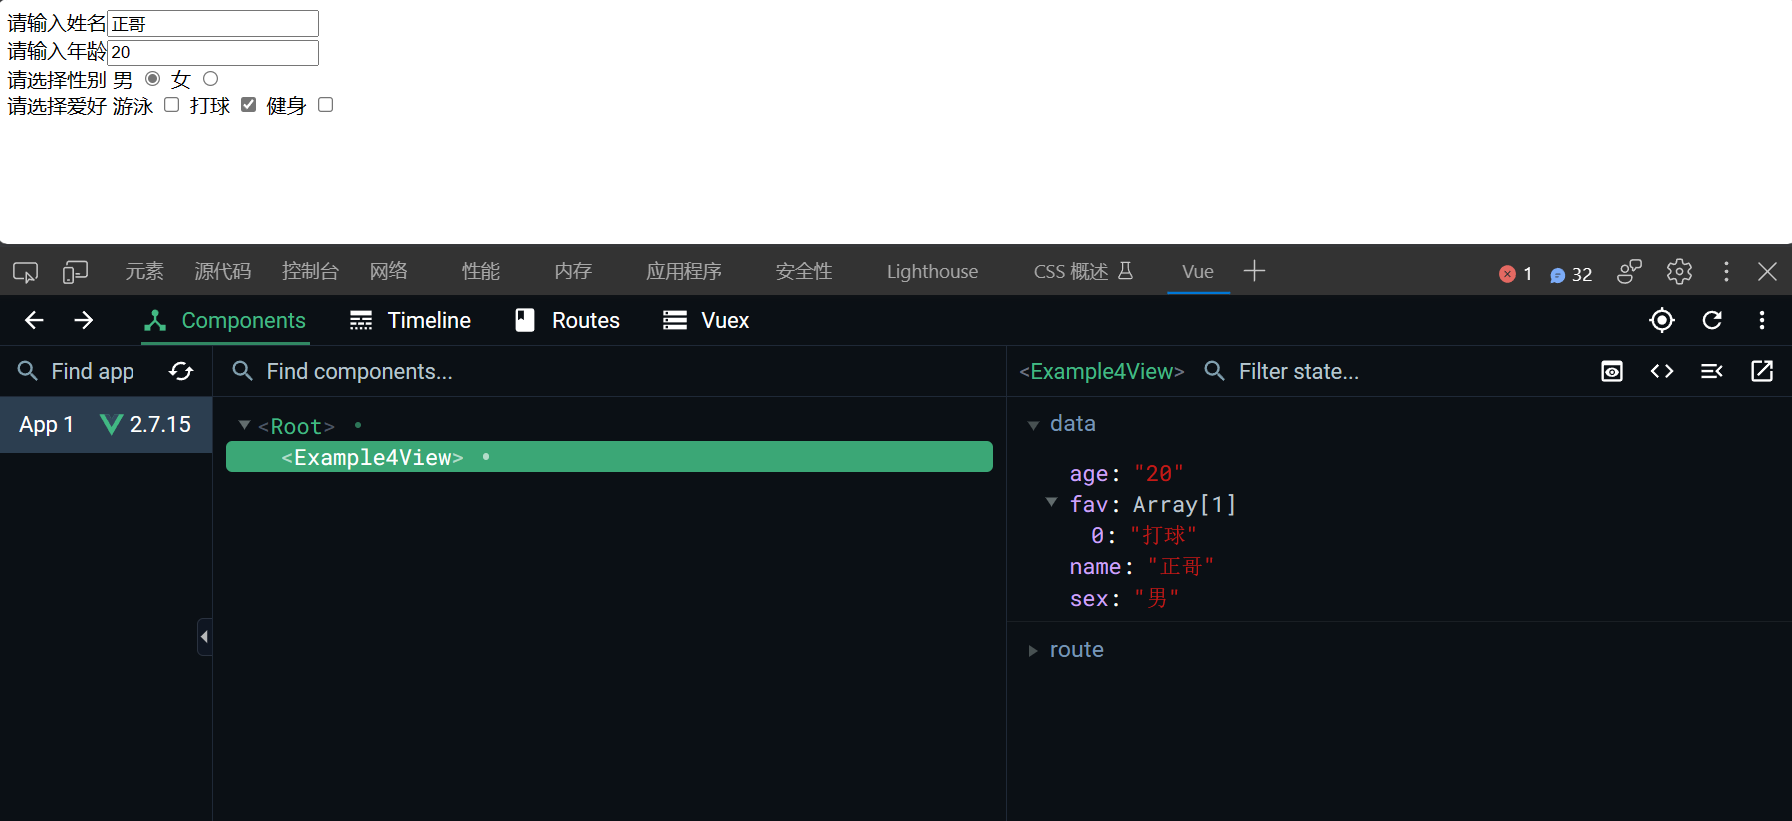The image size is (1792, 821).
Task: Open the Vuex tab
Action: [x=706, y=321]
